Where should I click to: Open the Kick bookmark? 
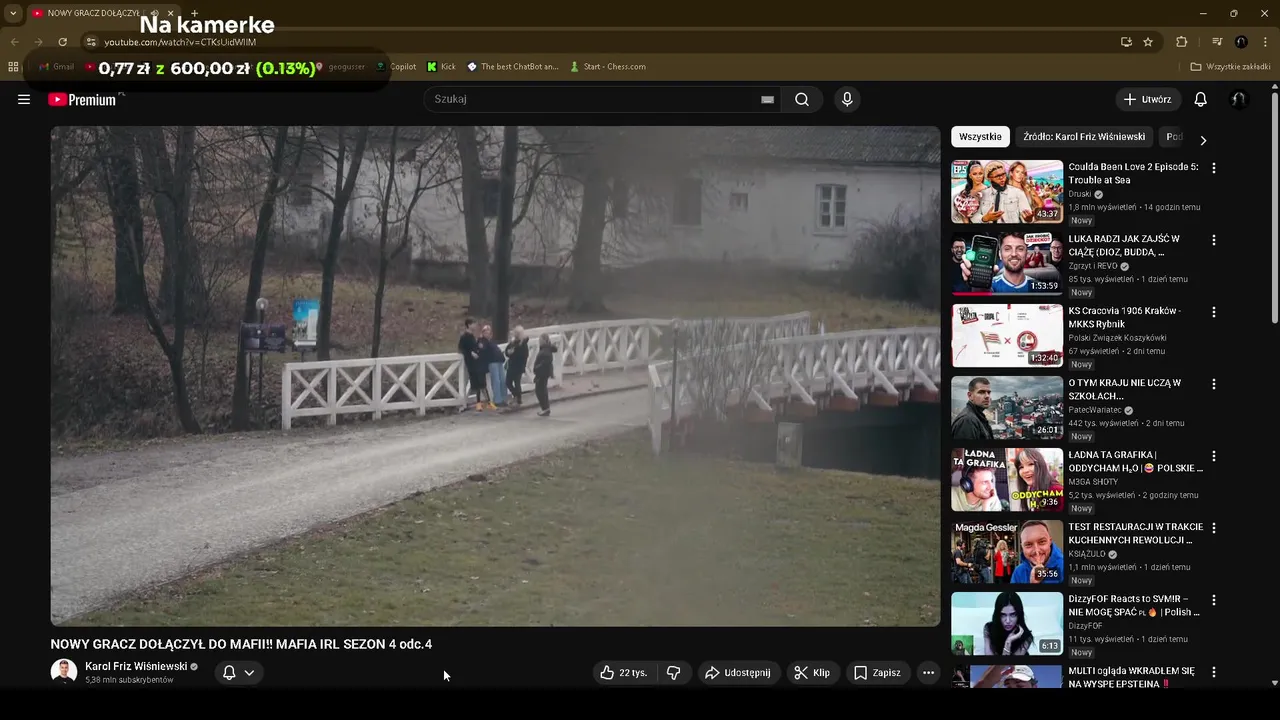click(x=441, y=67)
